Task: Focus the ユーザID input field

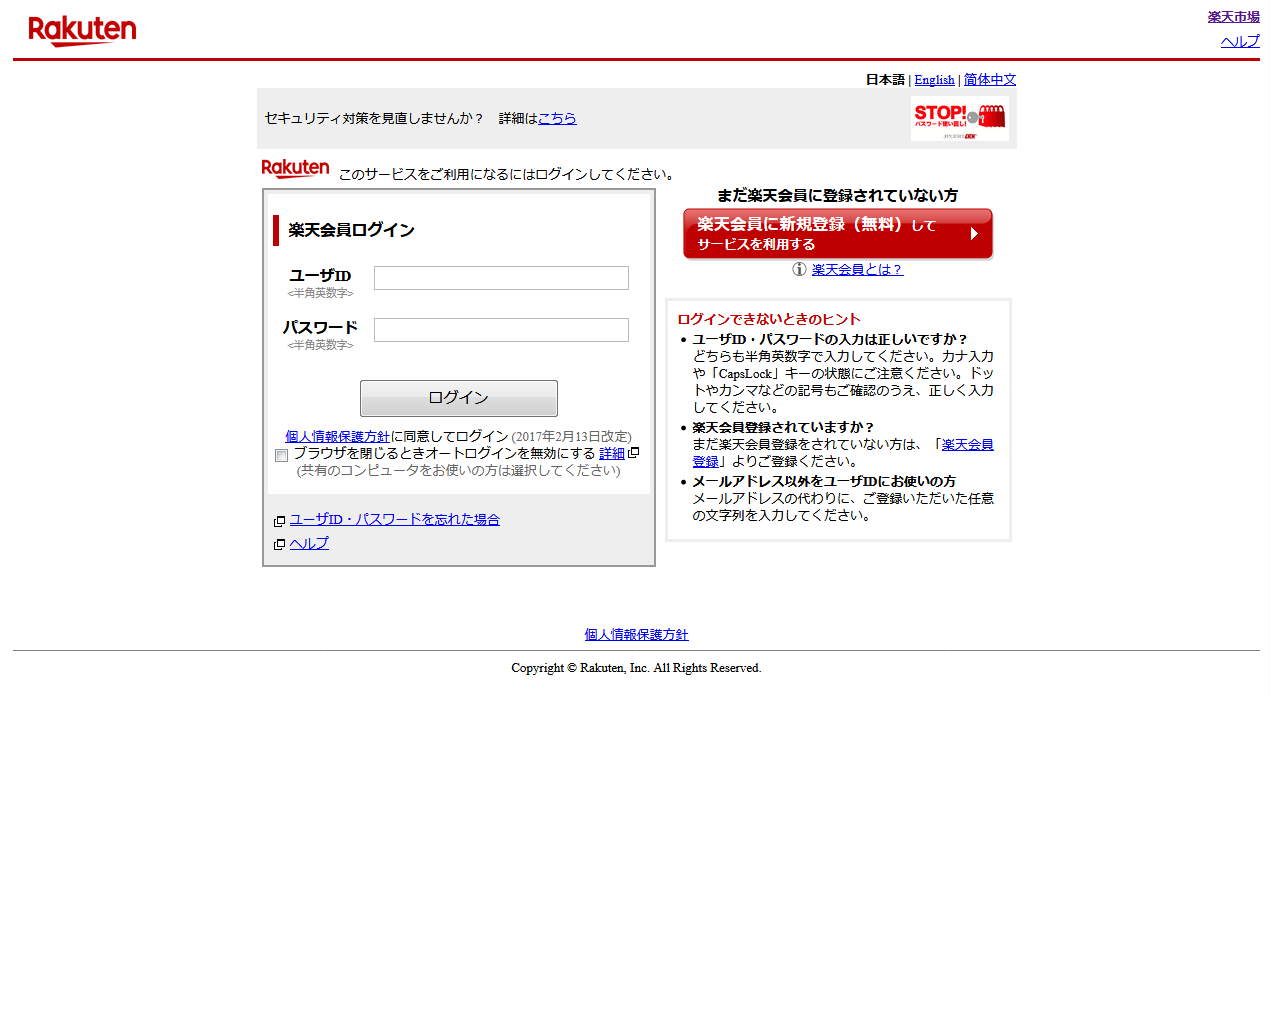Action: [501, 278]
